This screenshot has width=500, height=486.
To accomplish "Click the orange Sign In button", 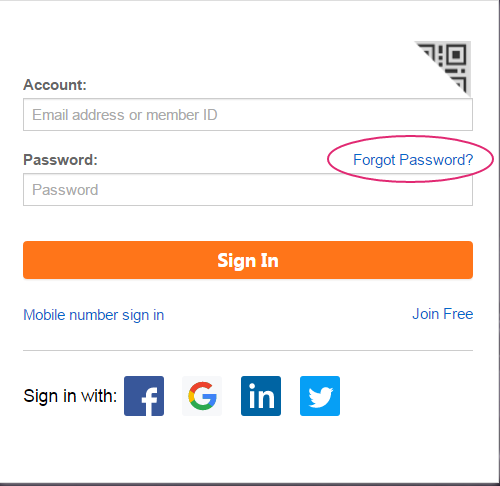I will point(248,260).
